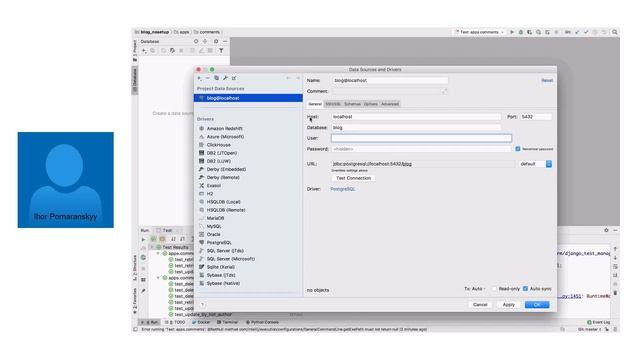Screen dimensions: 640x360
Task: Click the rerun tests icon in the Run panel
Action: coord(143,239)
